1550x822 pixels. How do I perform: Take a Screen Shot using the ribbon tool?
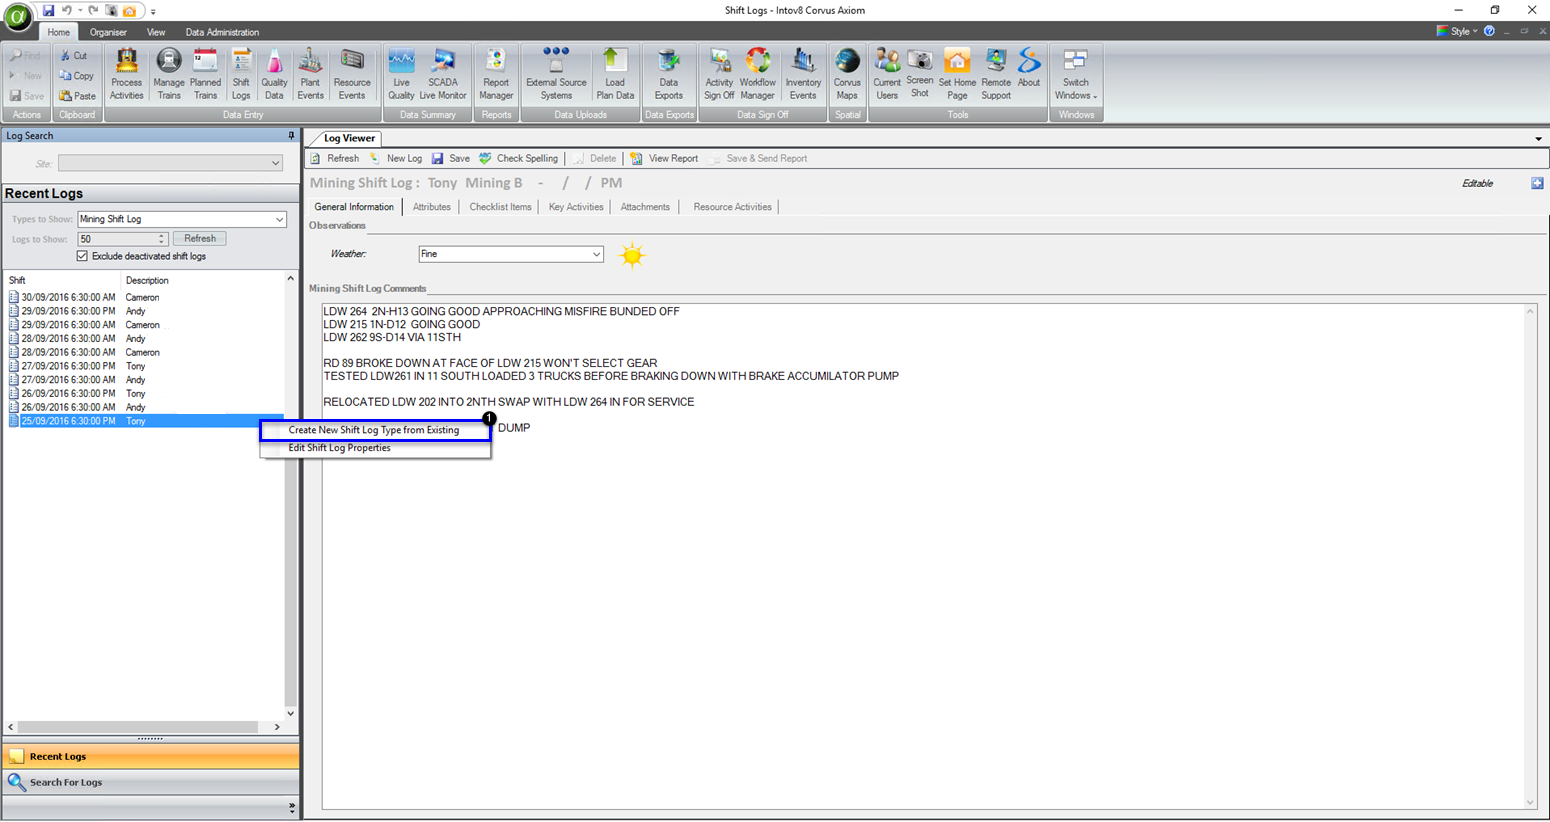[919, 74]
